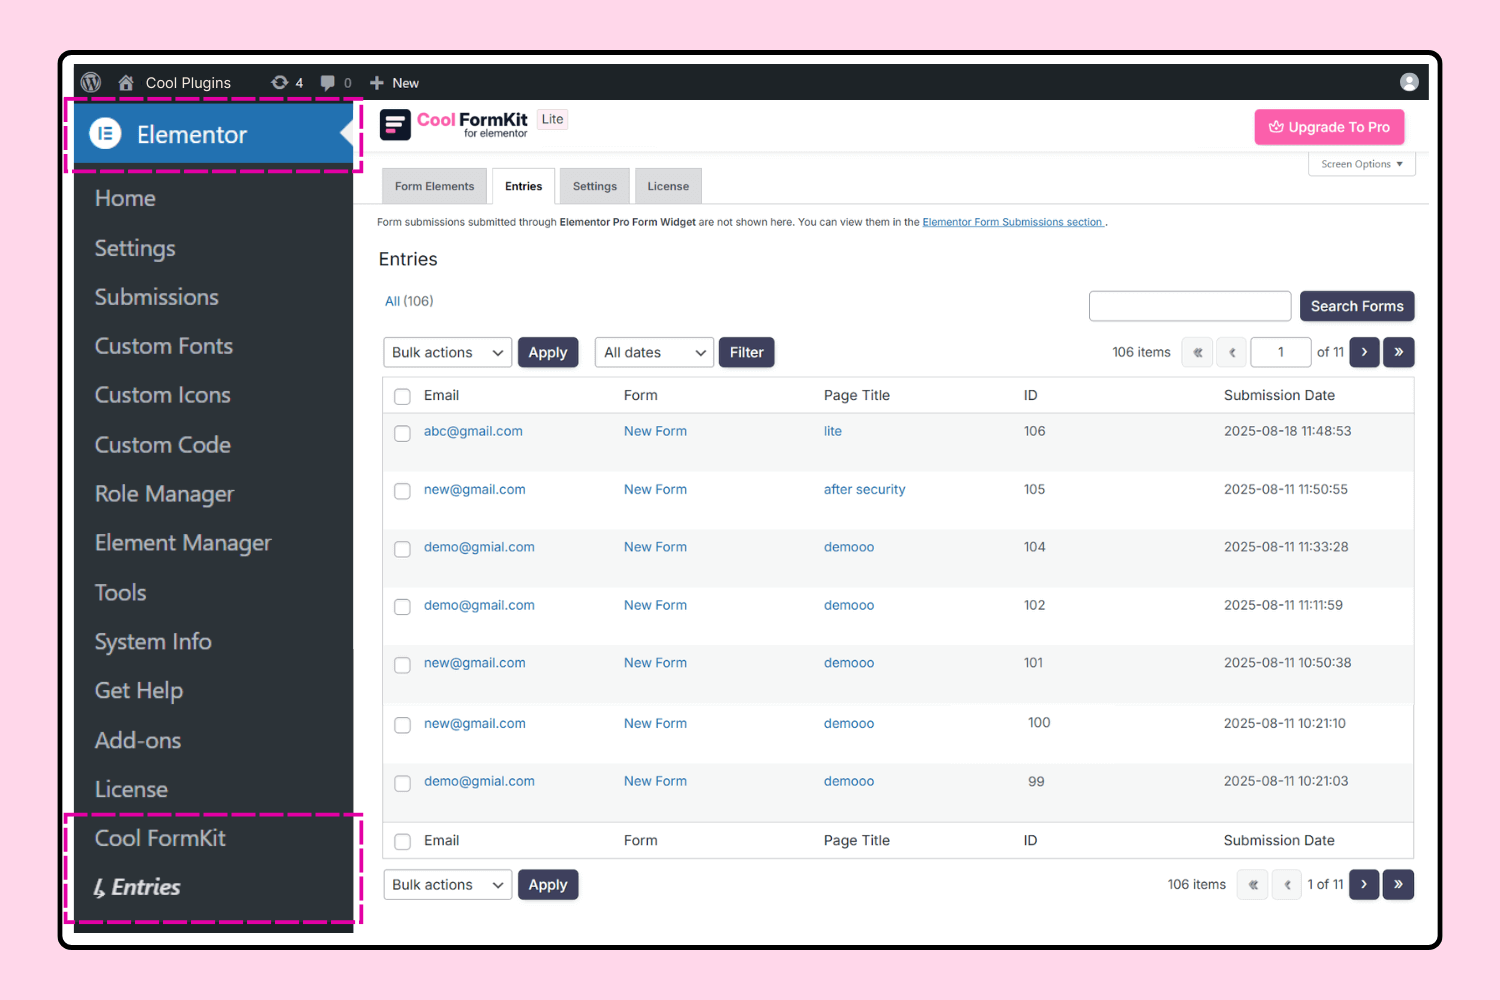
Task: Click inside the search forms input field
Action: click(1189, 306)
